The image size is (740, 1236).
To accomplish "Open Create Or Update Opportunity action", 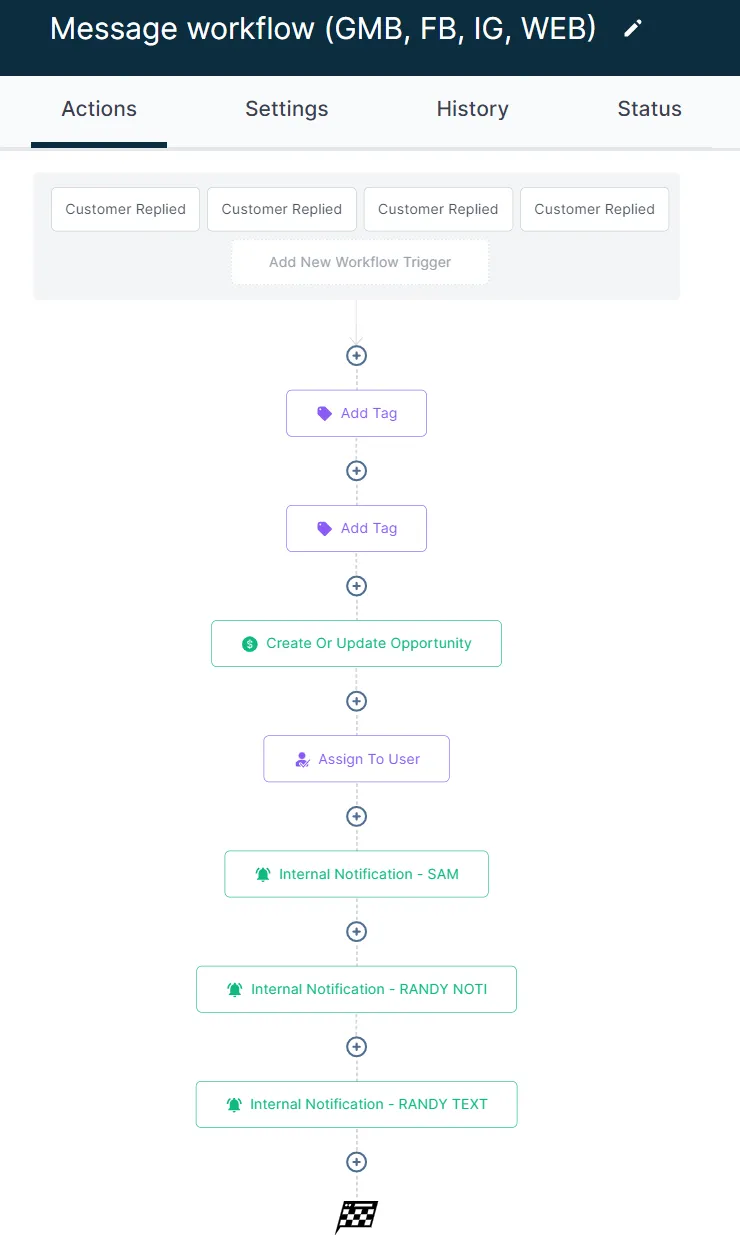I will pos(356,643).
